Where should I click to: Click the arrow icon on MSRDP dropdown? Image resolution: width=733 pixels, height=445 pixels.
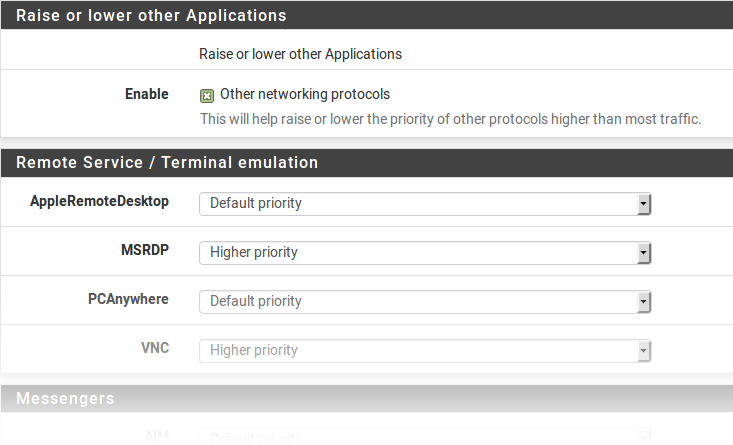pyautogui.click(x=644, y=253)
